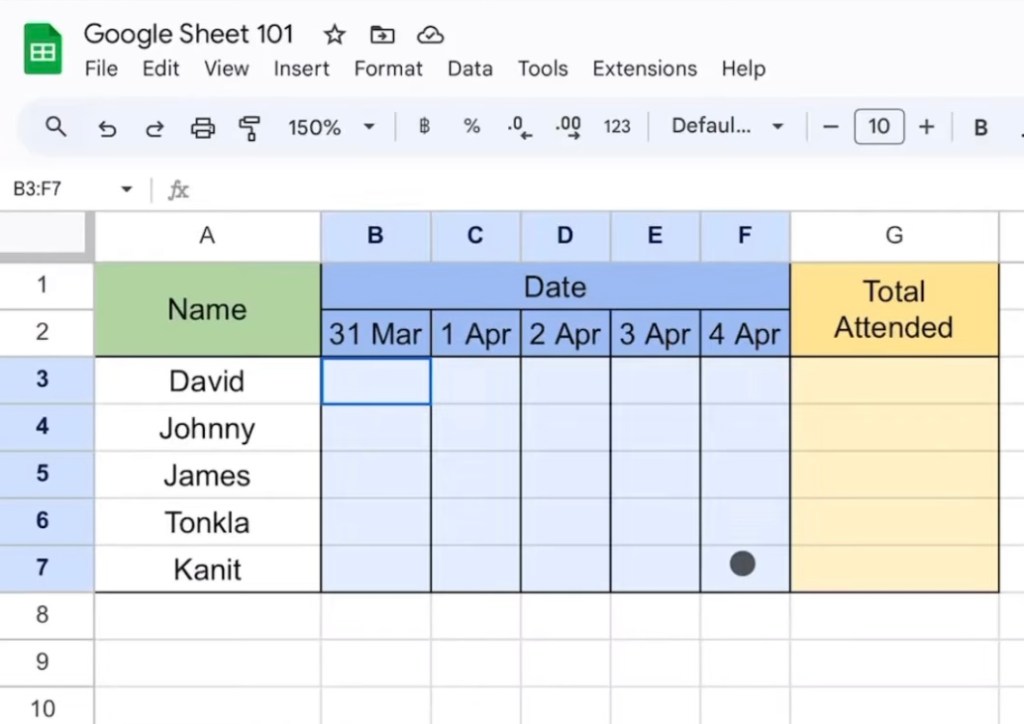Screen dimensions: 1024x724
Task: Format as currency with baht icon
Action: [x=424, y=127]
